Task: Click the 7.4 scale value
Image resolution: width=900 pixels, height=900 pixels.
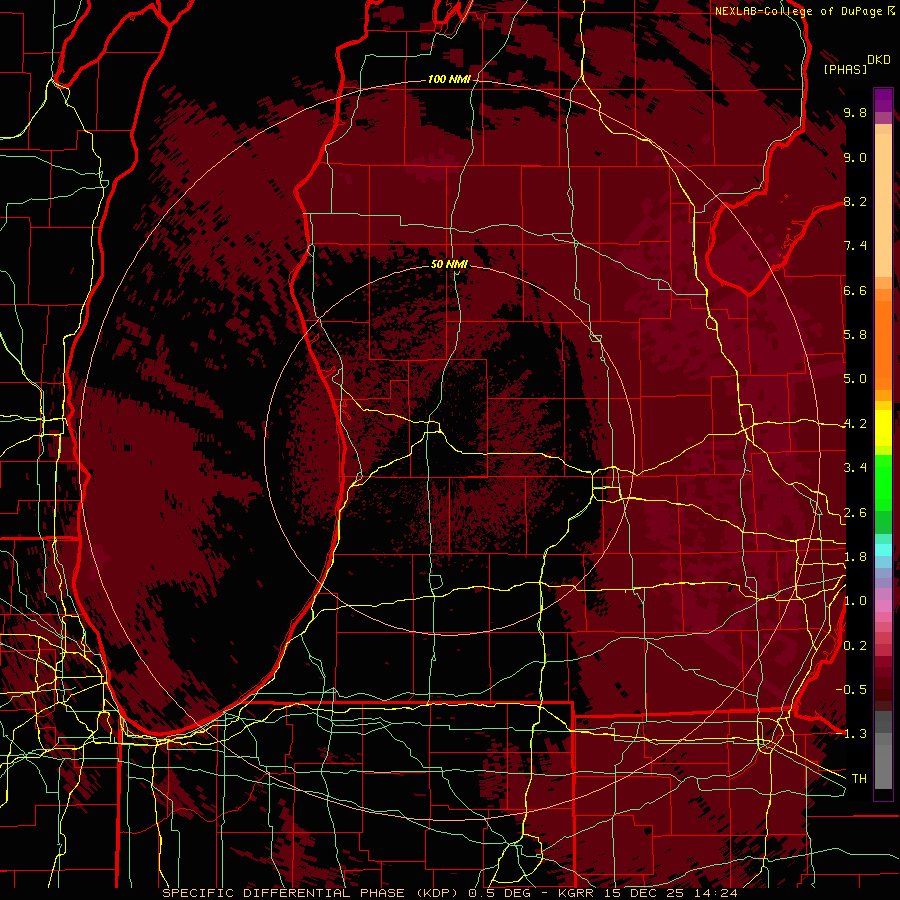Action: click(855, 246)
